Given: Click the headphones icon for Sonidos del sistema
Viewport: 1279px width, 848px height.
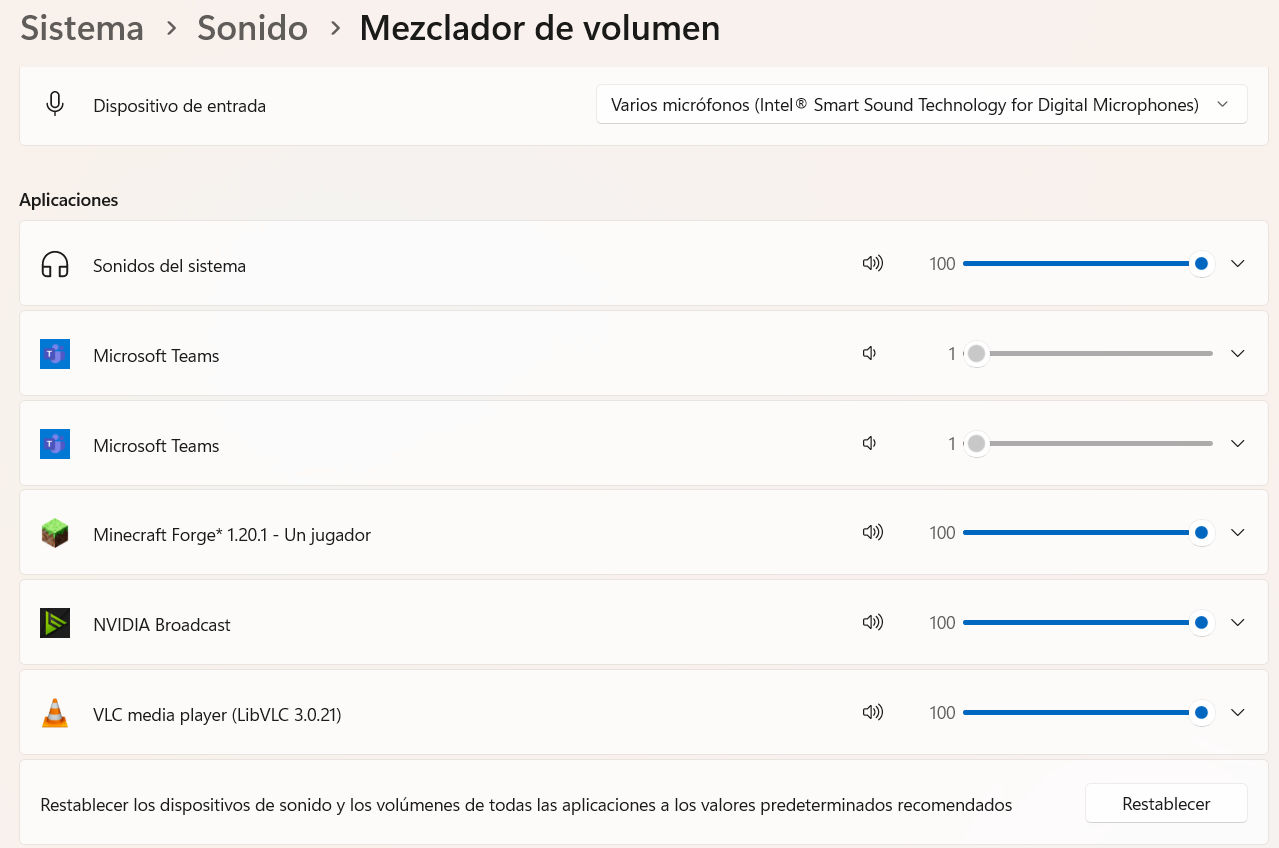Looking at the screenshot, I should click(55, 263).
